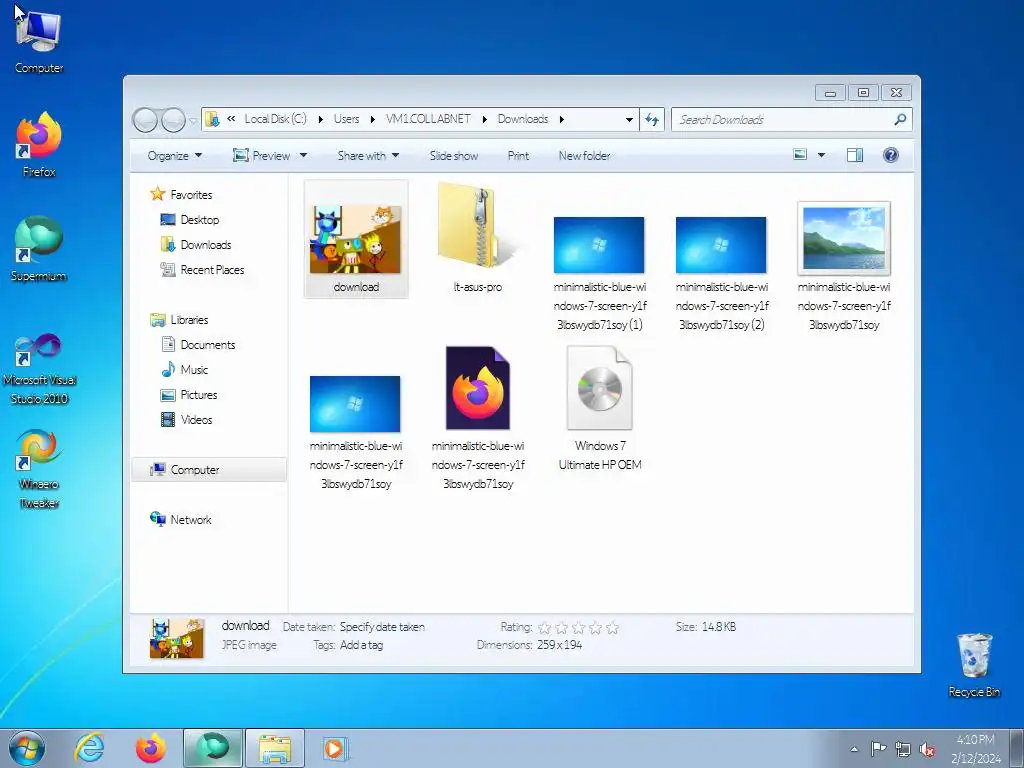Select Recent Places in the navigation pane
Viewport: 1024px width, 768px height.
202,270
